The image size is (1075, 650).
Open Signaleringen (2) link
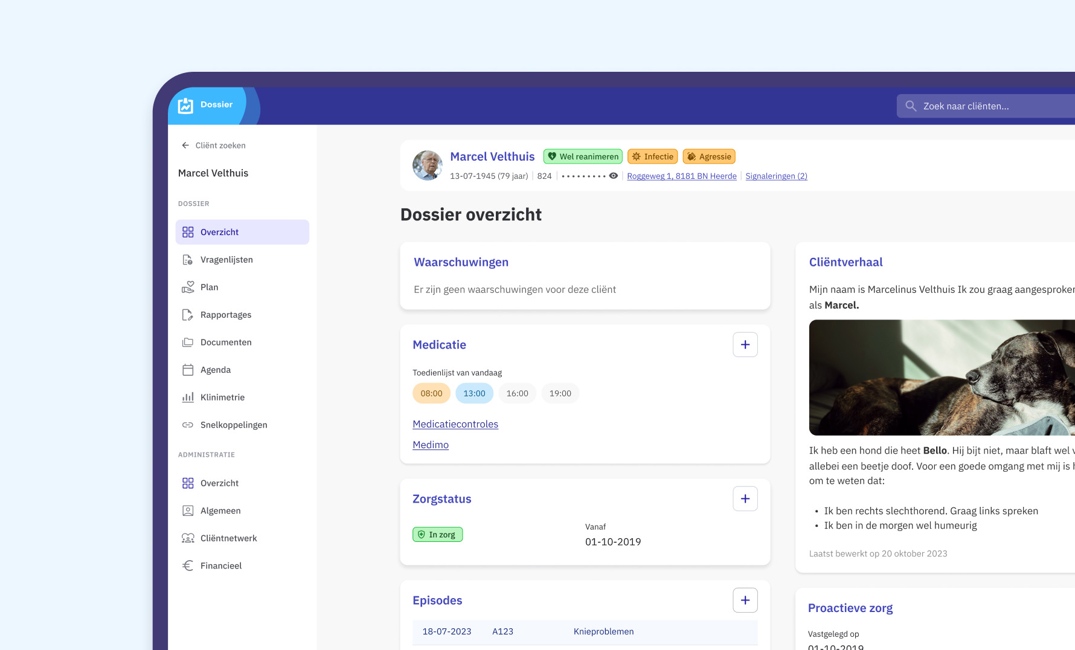(776, 176)
